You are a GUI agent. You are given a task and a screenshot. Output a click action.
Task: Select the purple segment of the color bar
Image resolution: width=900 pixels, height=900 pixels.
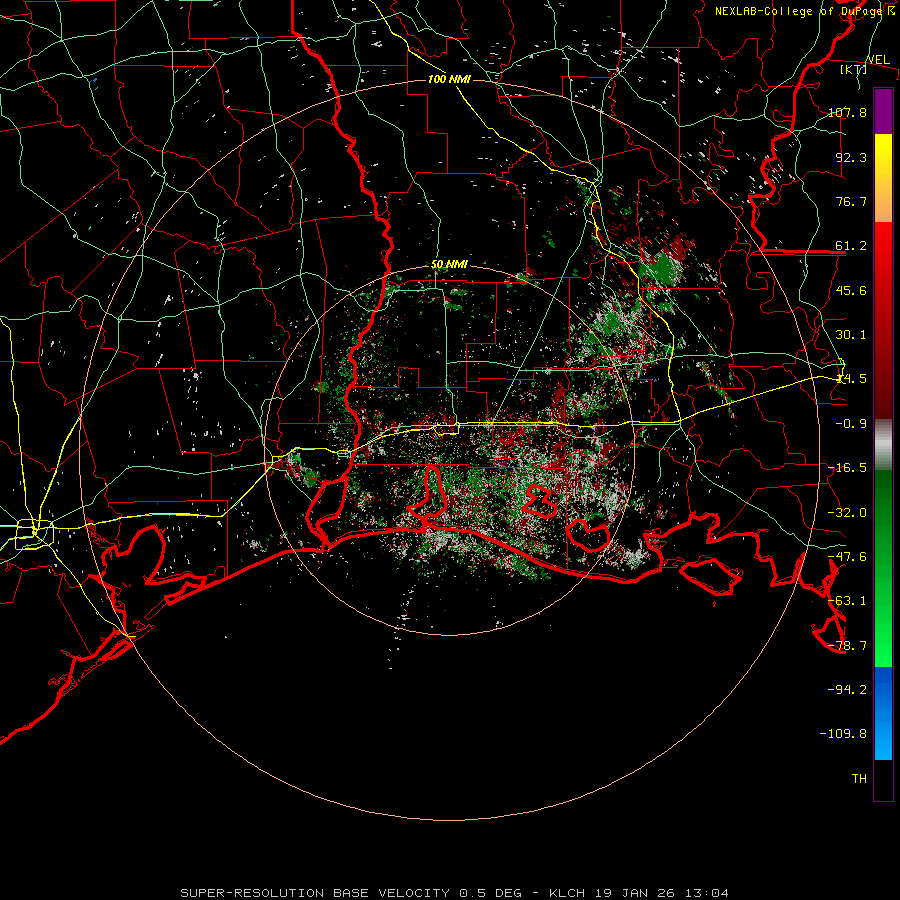(883, 111)
